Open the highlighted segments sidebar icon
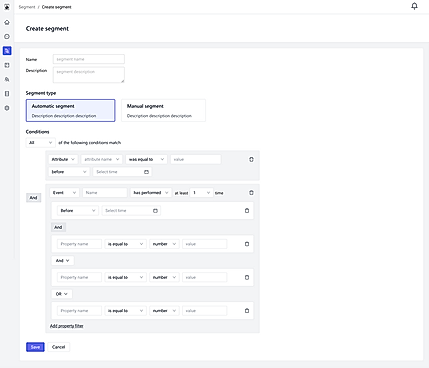Image resolution: width=429 pixels, height=368 pixels. (7, 51)
